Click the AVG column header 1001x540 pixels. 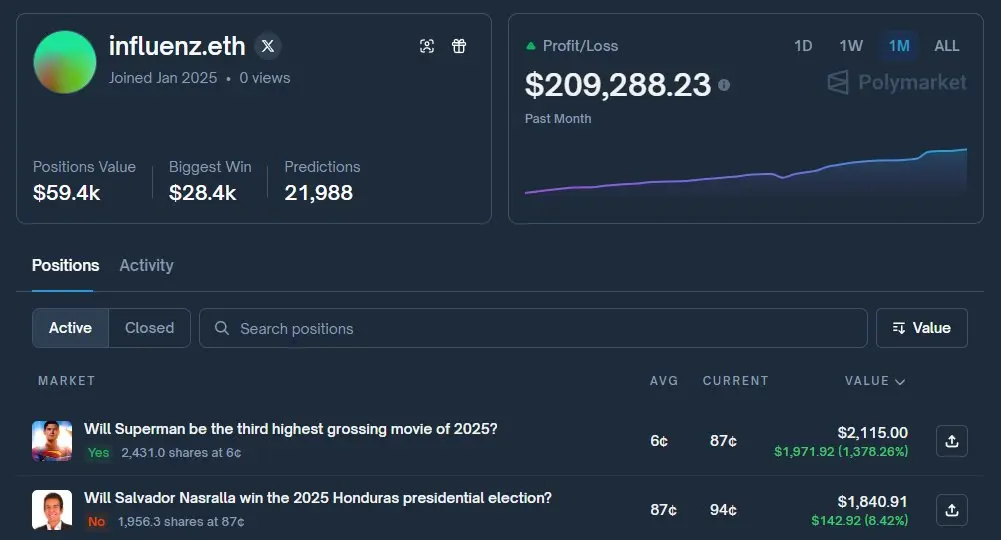[664, 381]
